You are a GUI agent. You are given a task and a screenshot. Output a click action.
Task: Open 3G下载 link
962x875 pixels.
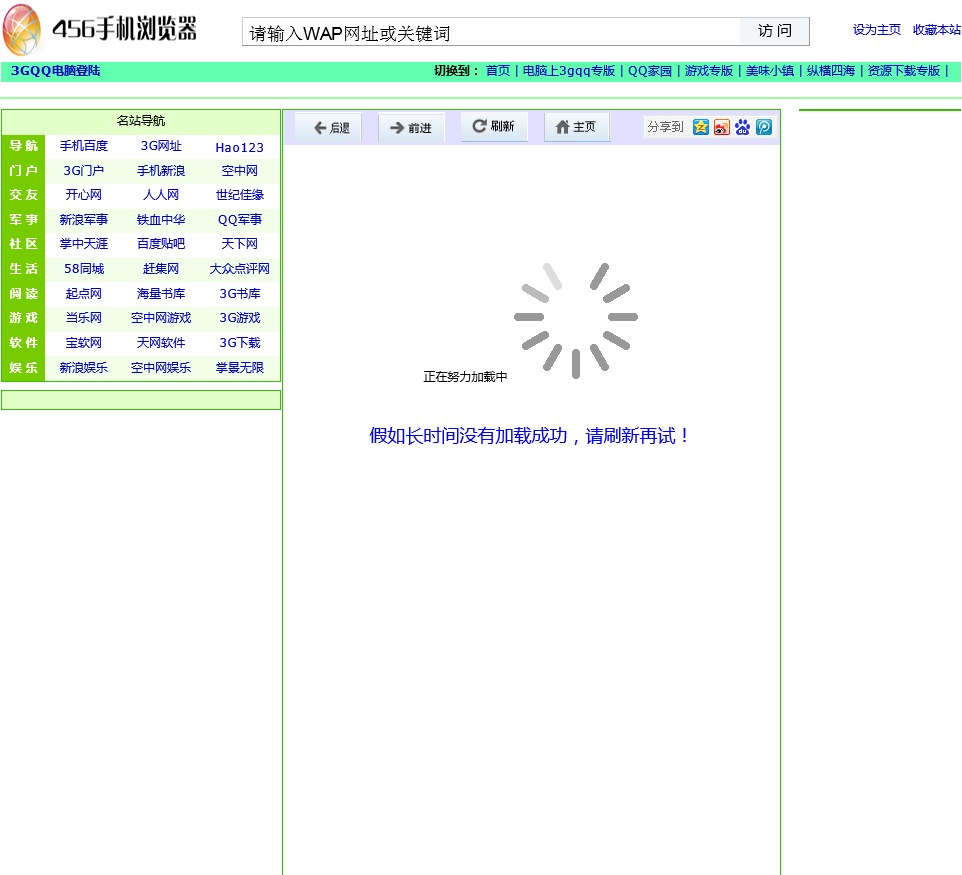(x=240, y=343)
